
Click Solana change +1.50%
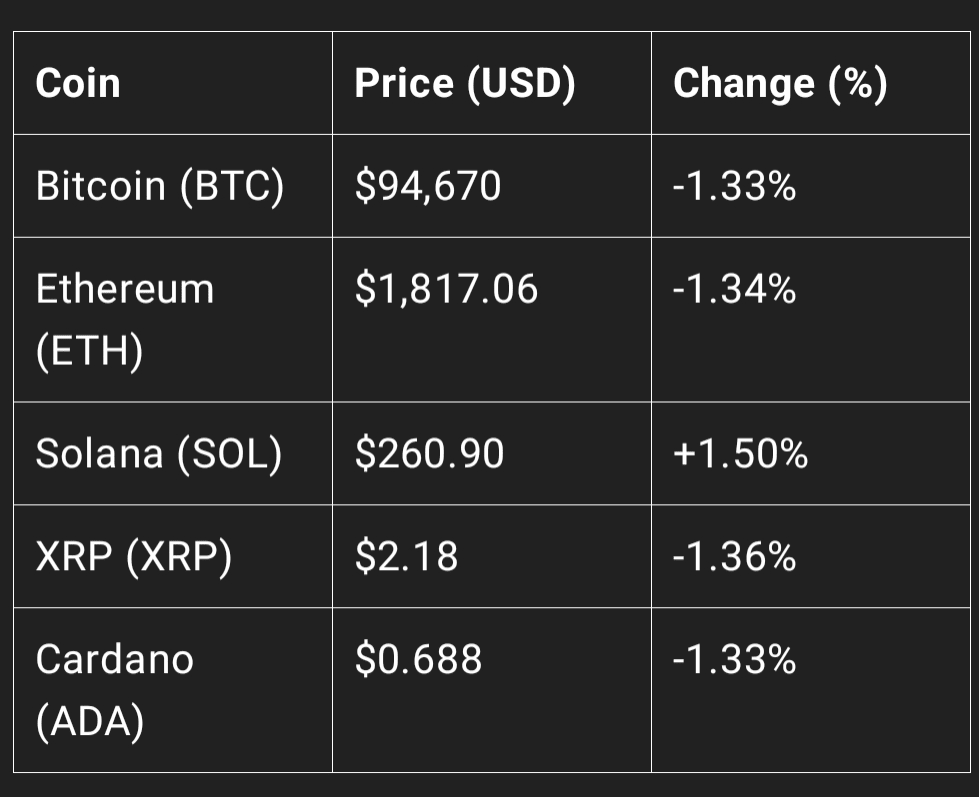pyautogui.click(x=740, y=455)
